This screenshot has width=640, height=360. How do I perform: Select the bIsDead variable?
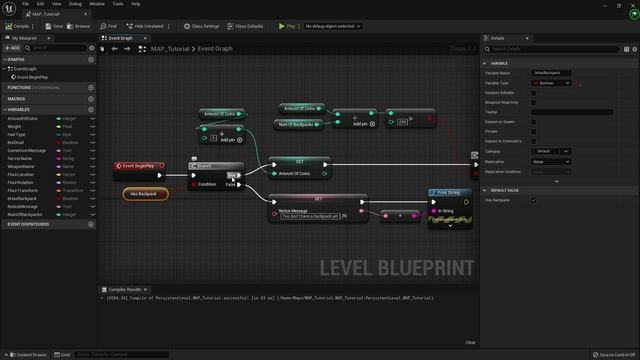[x=16, y=142]
